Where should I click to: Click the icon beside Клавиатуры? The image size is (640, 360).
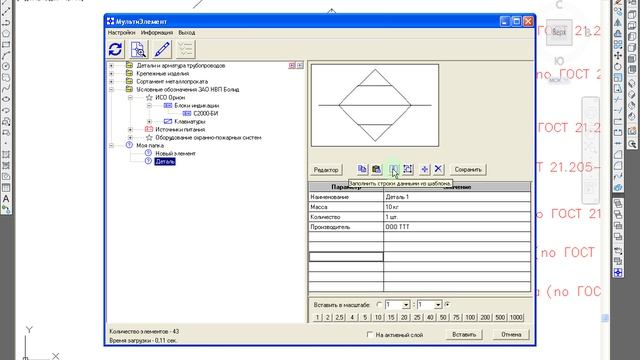(168, 121)
